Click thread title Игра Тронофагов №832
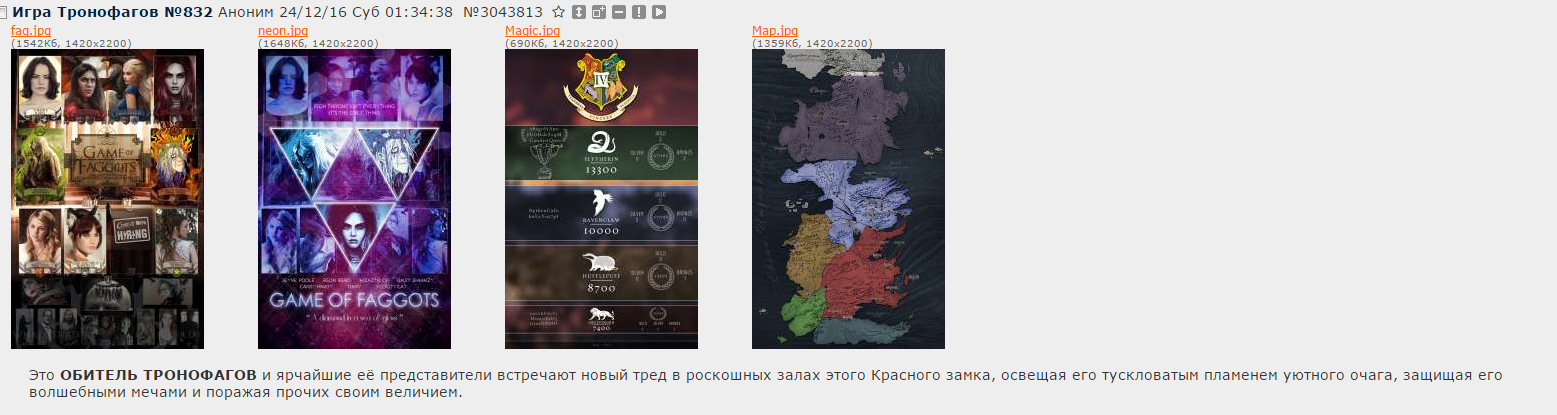The image size is (1557, 415). [112, 12]
